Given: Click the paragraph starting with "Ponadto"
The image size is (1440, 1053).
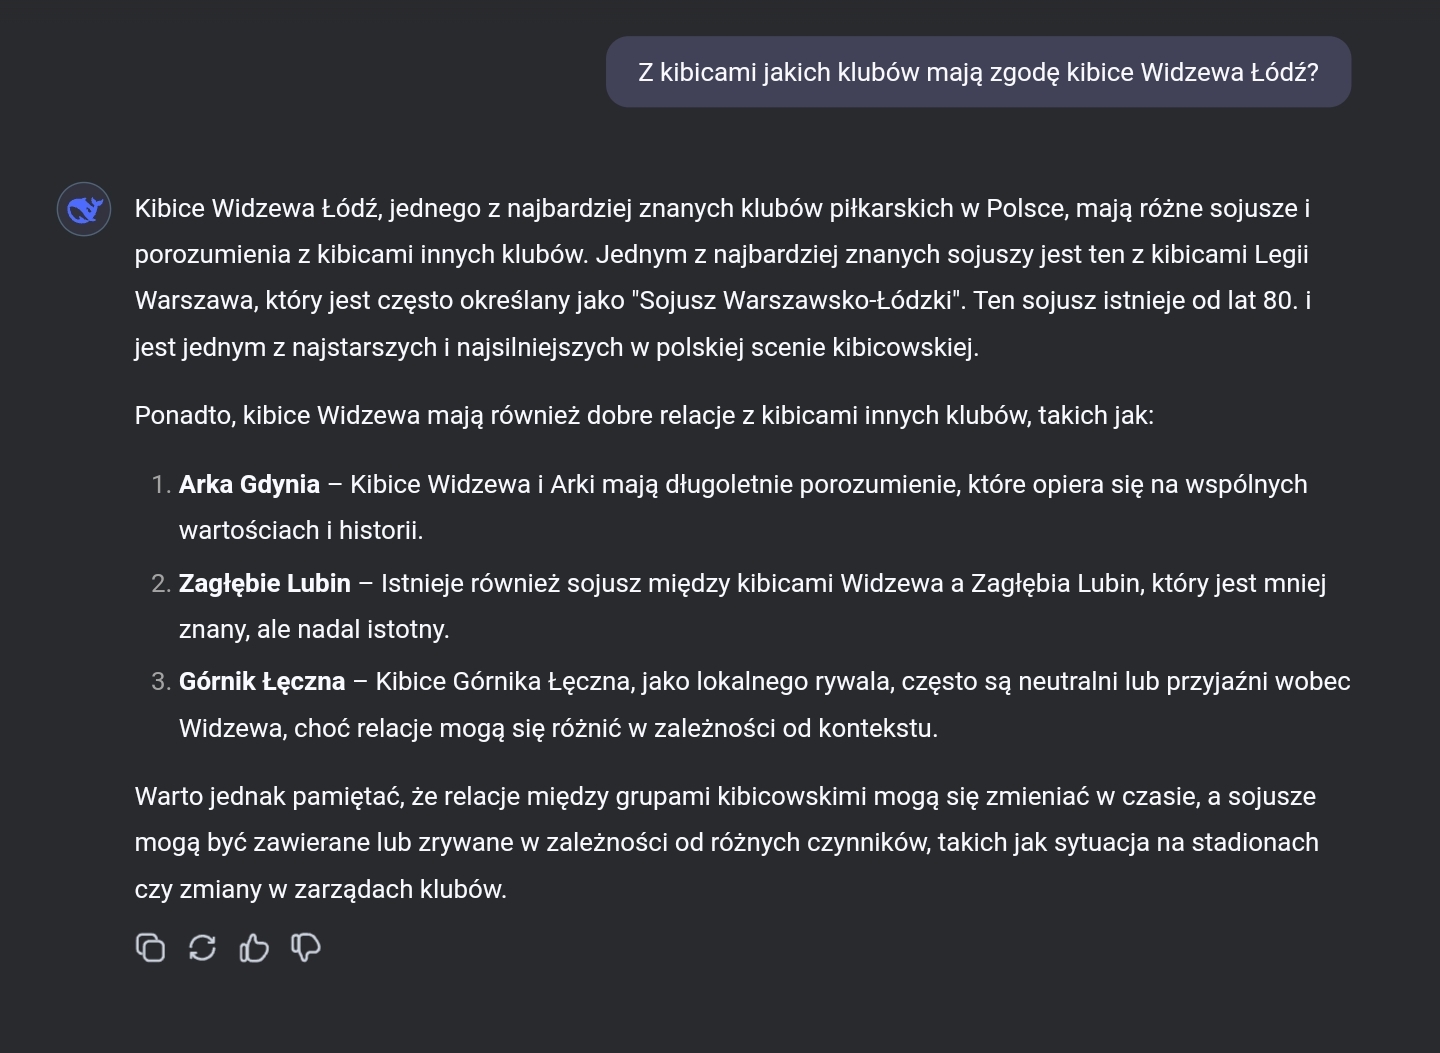Looking at the screenshot, I should [644, 416].
